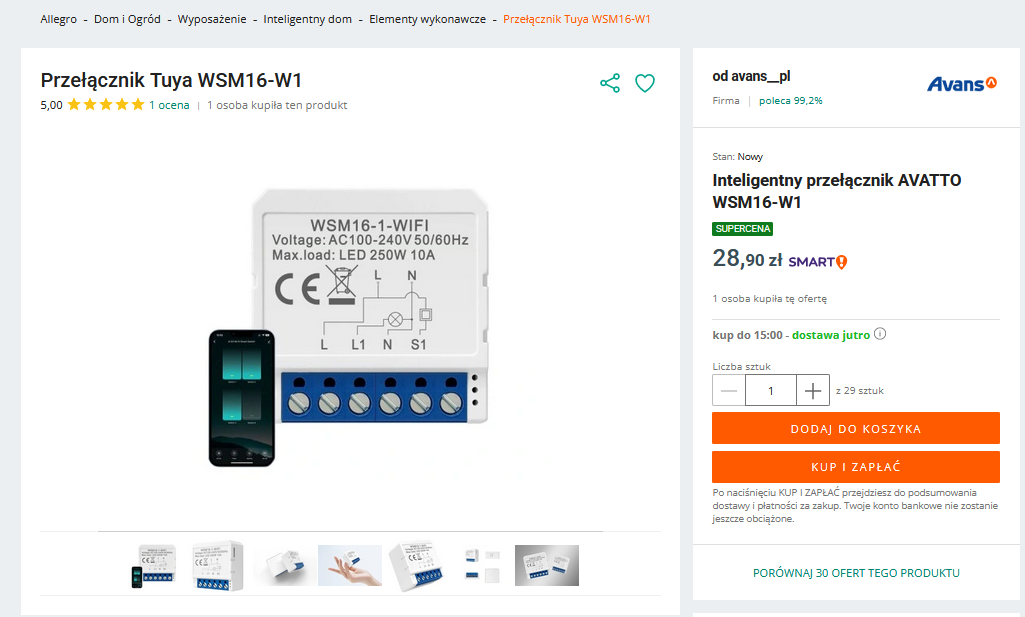The width and height of the screenshot is (1025, 617).
Task: Select the thumbnail showing a hand
Action: coord(350,565)
